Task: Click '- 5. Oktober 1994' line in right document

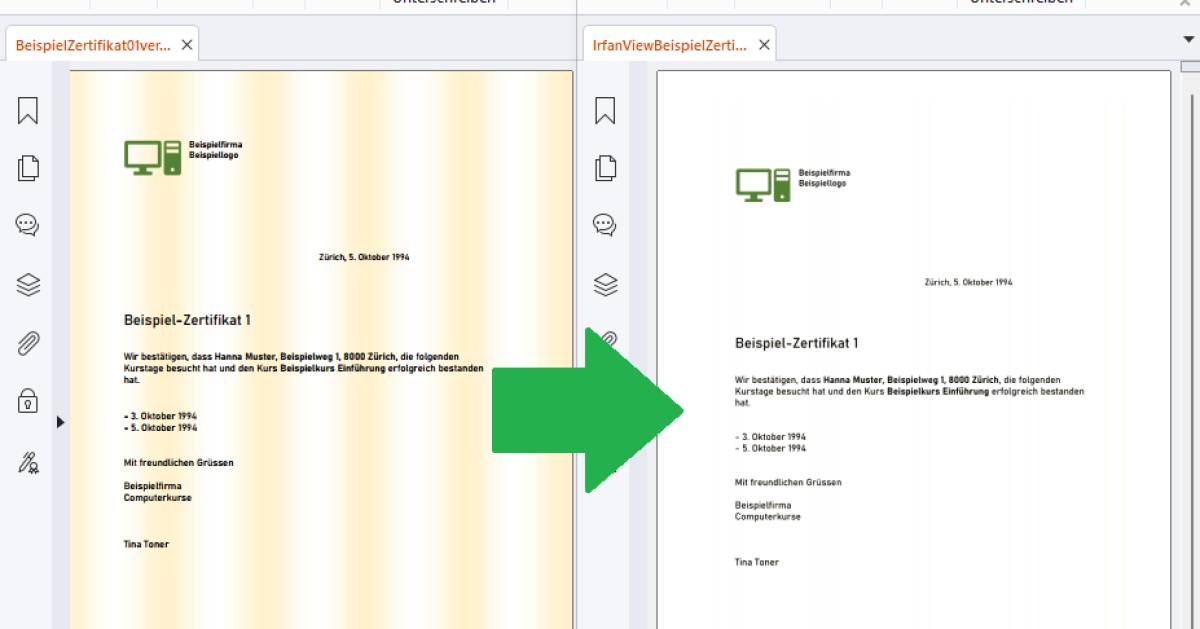Action: point(770,448)
